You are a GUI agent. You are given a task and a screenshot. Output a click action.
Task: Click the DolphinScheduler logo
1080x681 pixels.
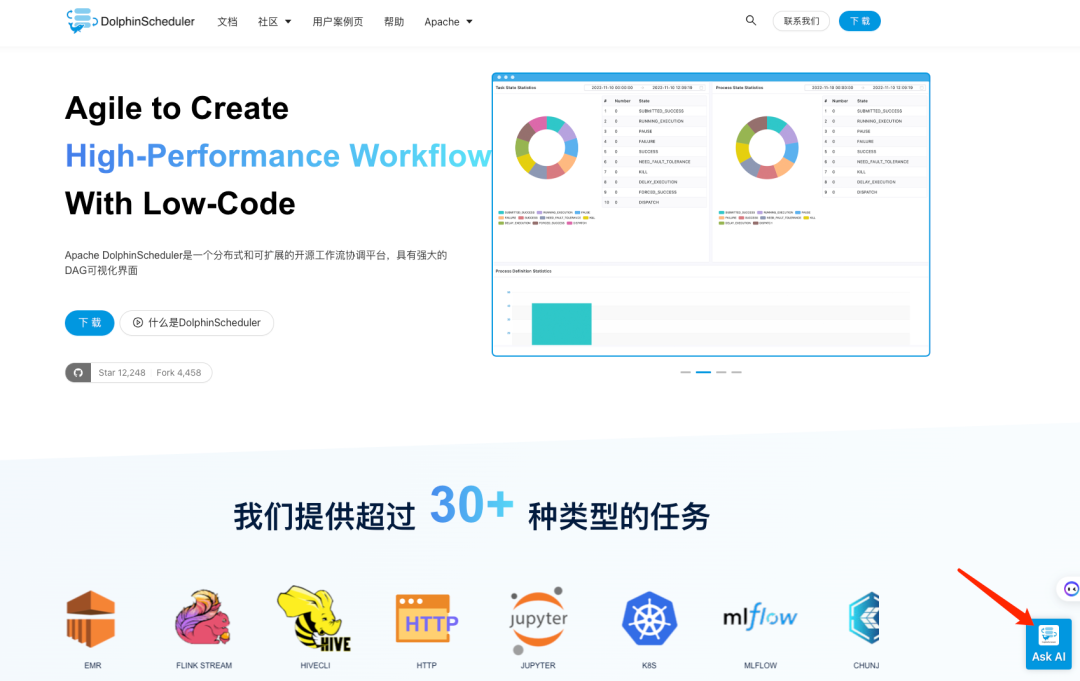pyautogui.click(x=131, y=21)
